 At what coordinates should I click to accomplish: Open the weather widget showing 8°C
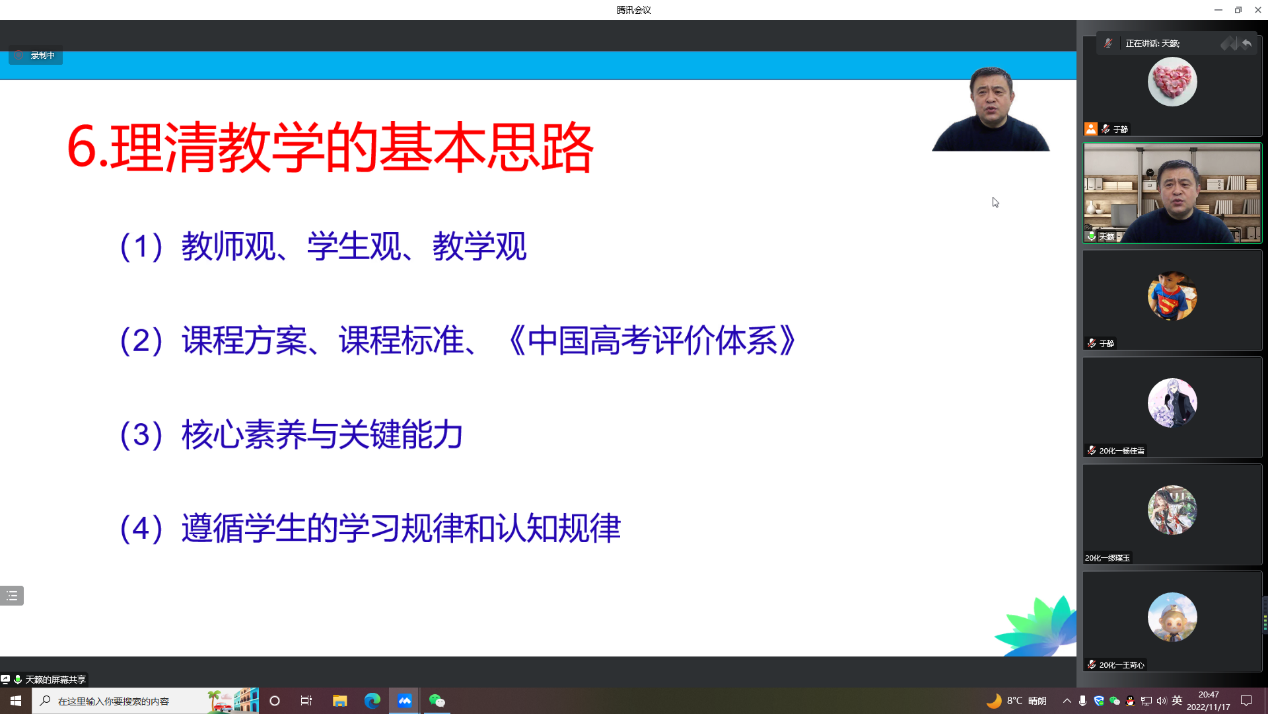pos(1016,701)
